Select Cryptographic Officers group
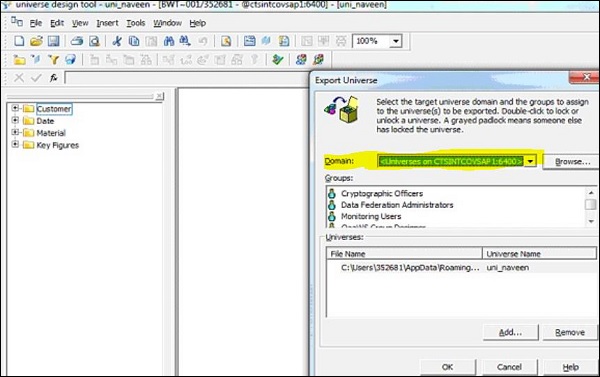Screen dimensions: 600x377 click(x=382, y=194)
